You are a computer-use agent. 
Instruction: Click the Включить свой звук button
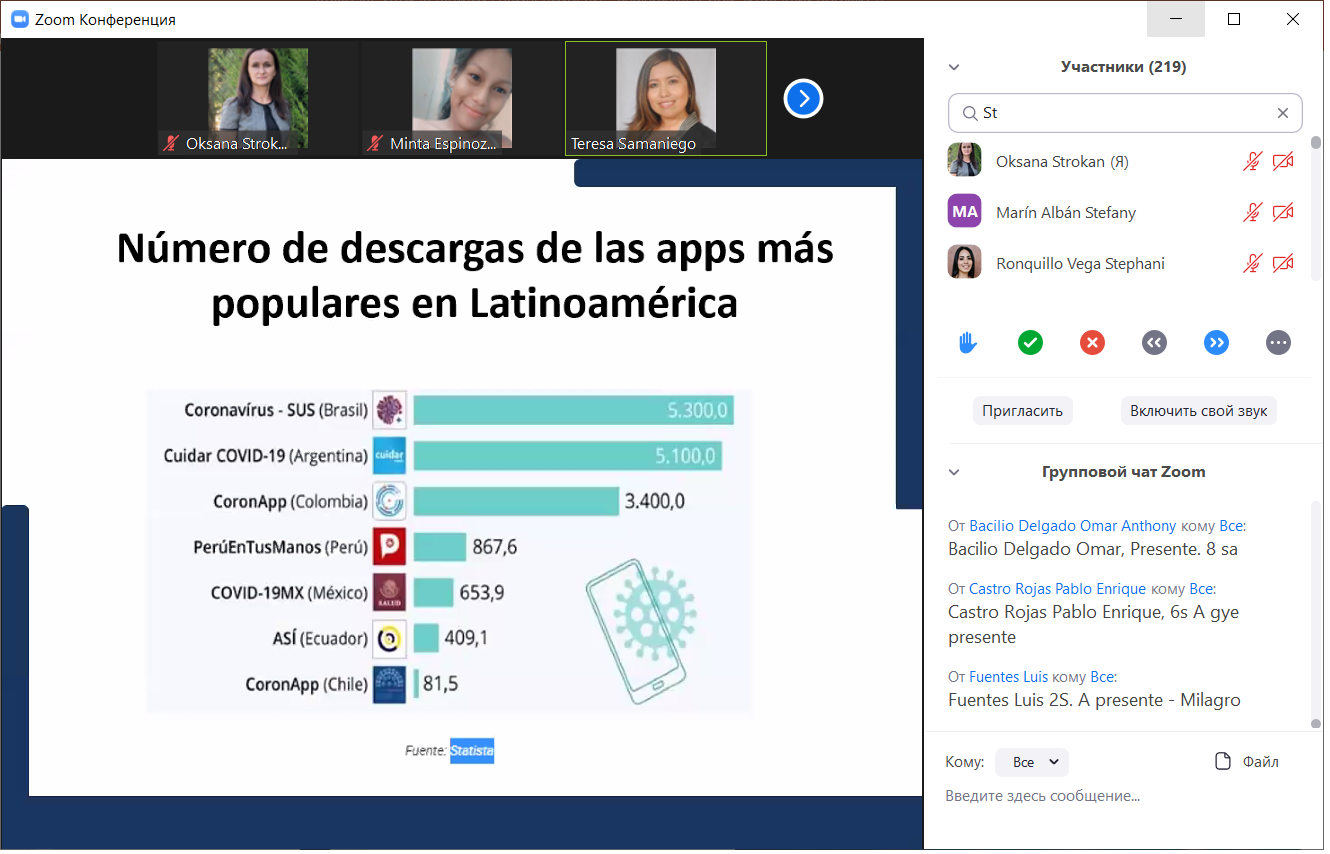point(1199,410)
